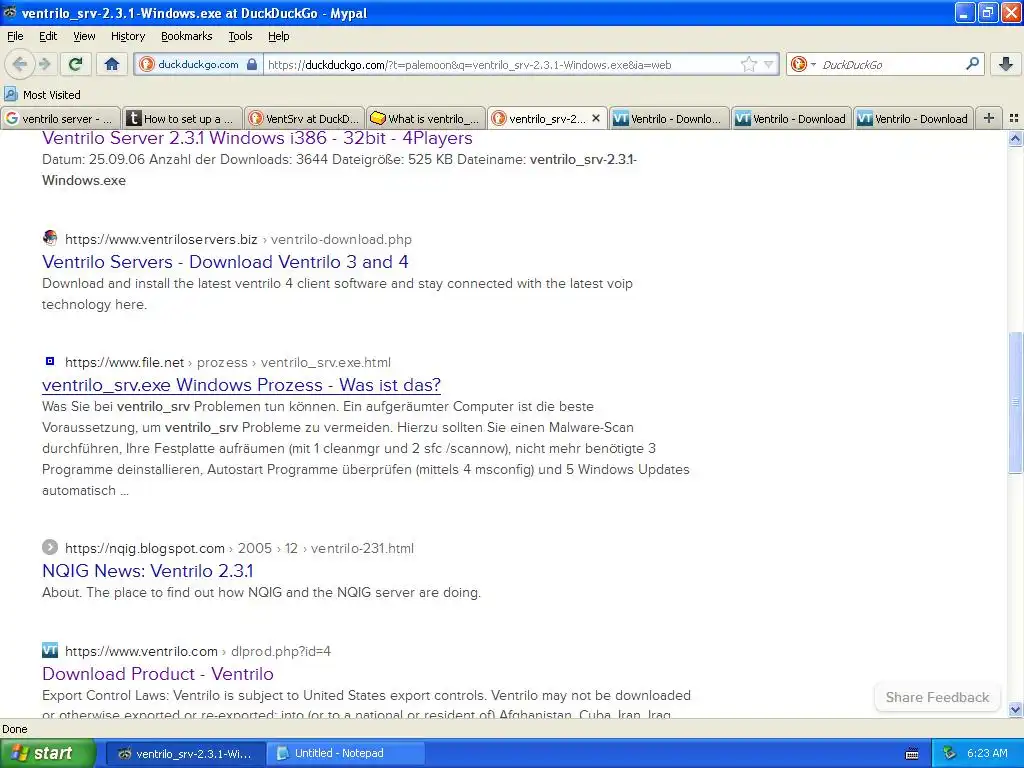
Task: Open the Most Visited bookmarks folder
Action: pyautogui.click(x=42, y=95)
